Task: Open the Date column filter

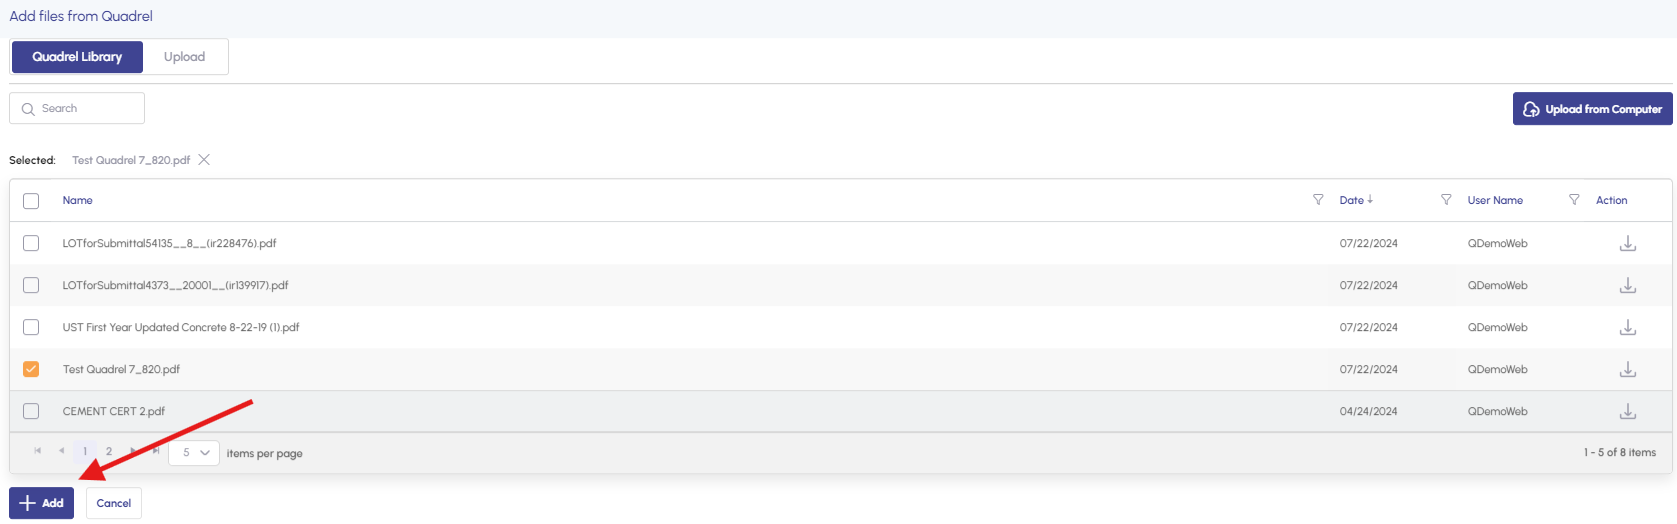Action: (1446, 200)
